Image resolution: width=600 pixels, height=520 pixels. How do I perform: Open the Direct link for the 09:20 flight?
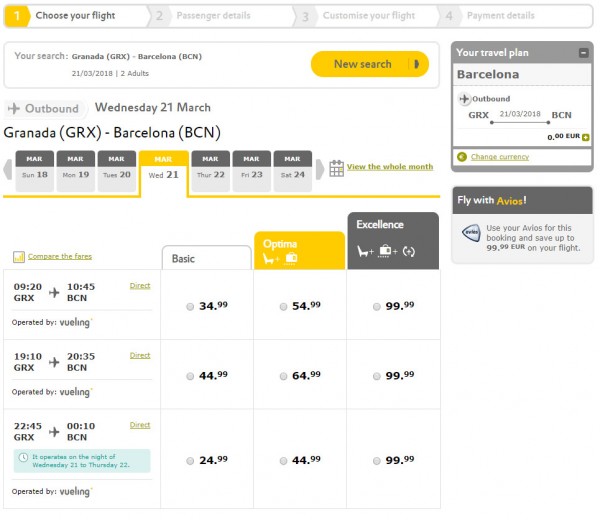pos(140,286)
